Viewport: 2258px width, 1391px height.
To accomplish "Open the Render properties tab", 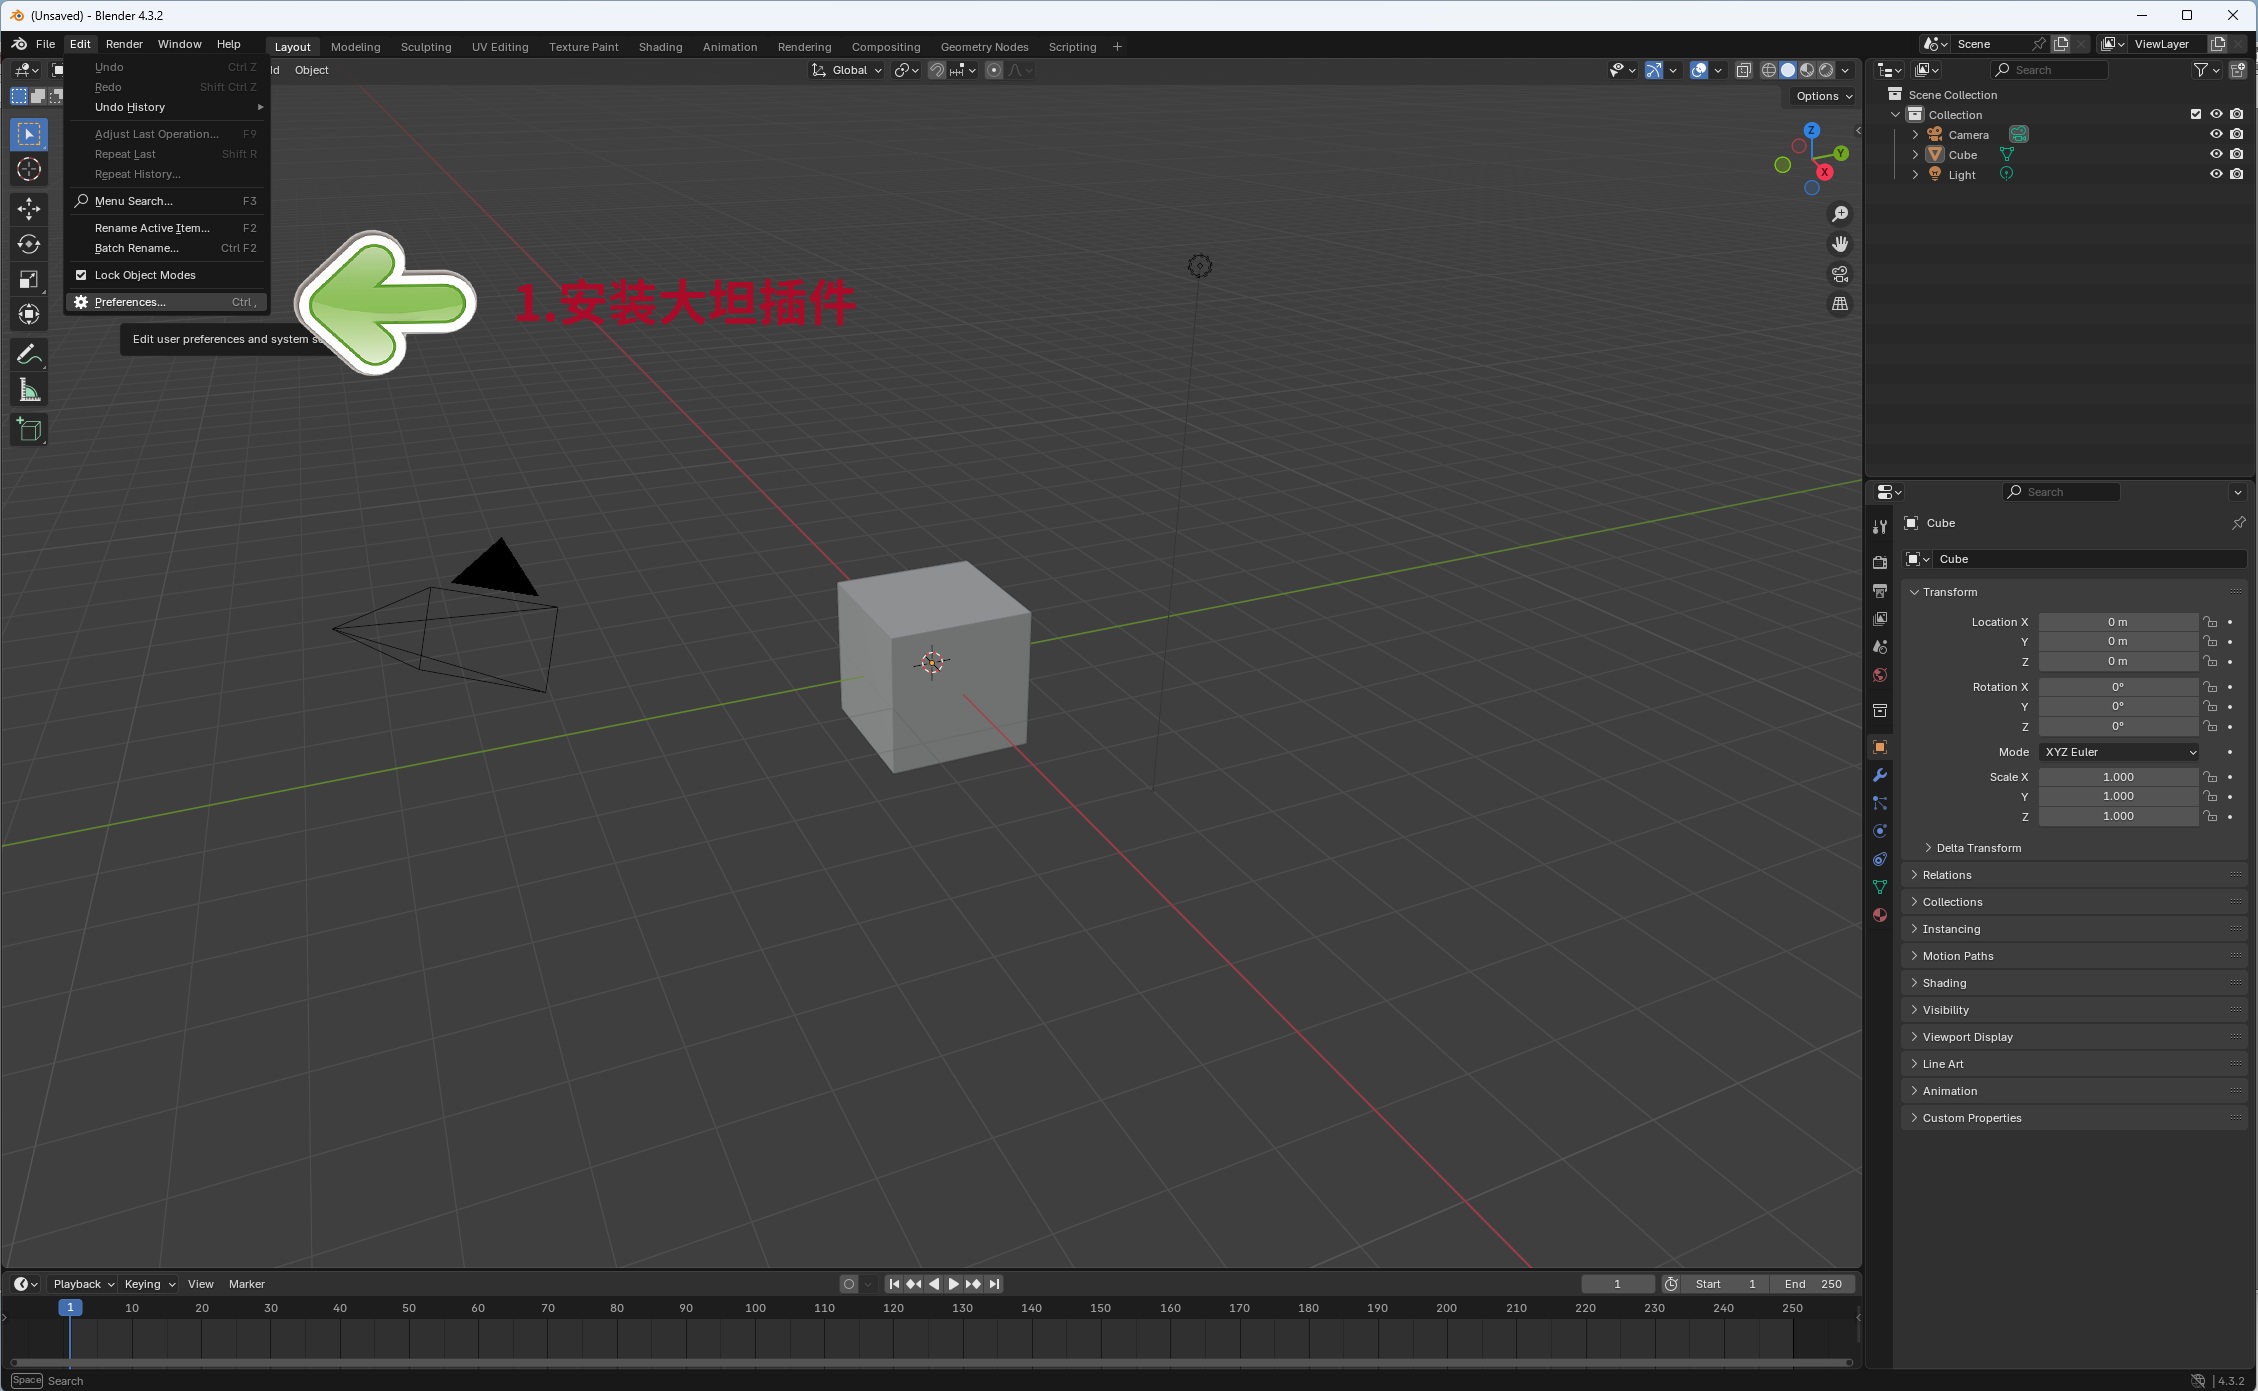I will coord(1880,562).
